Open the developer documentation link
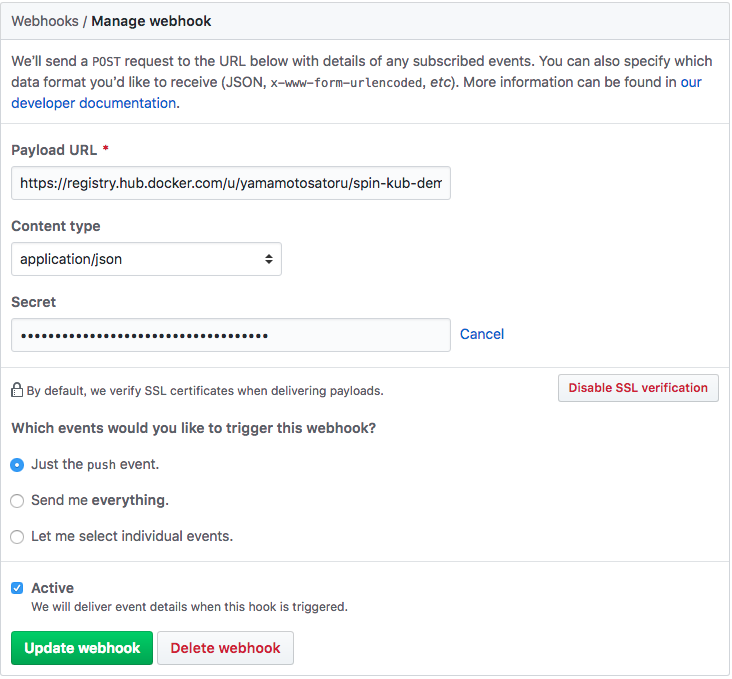Screen dimensions: 732x679 coord(94,103)
